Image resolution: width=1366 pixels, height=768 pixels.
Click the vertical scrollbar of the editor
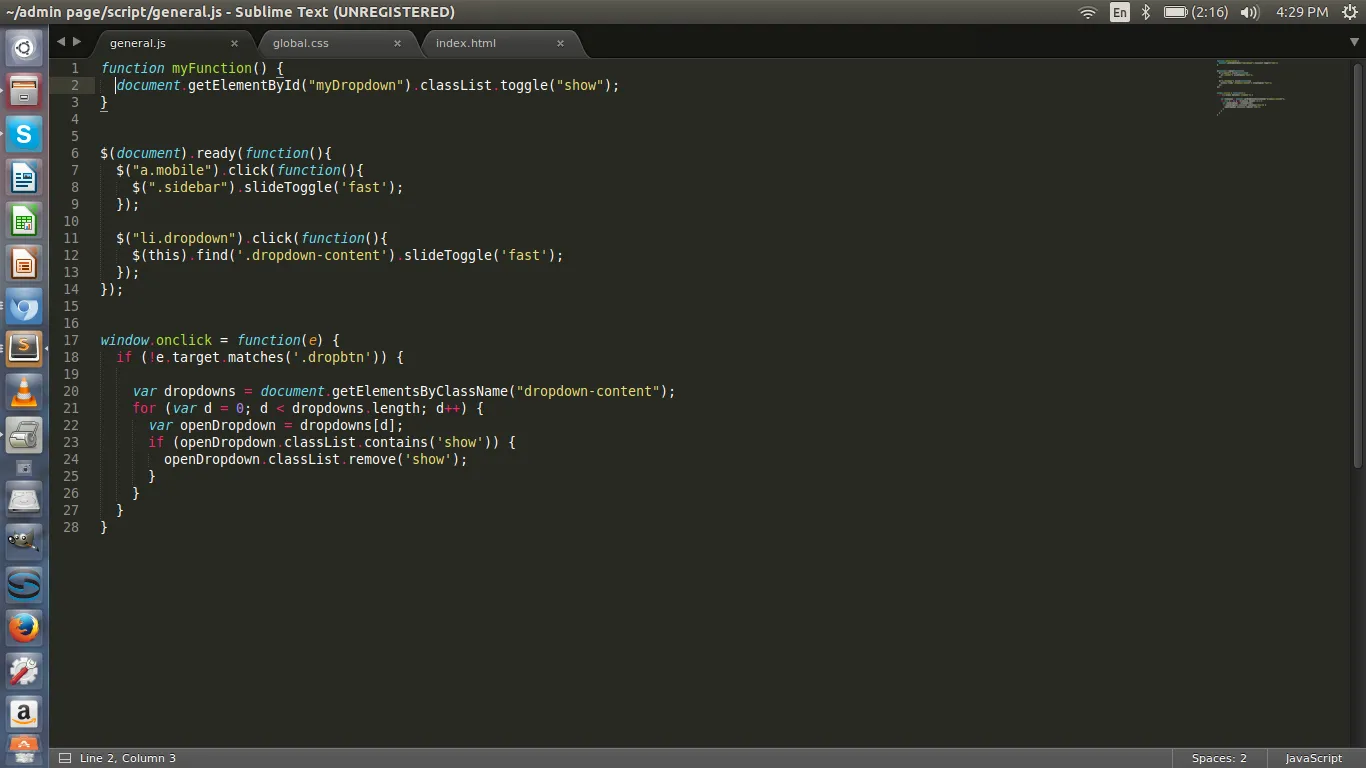[1357, 264]
